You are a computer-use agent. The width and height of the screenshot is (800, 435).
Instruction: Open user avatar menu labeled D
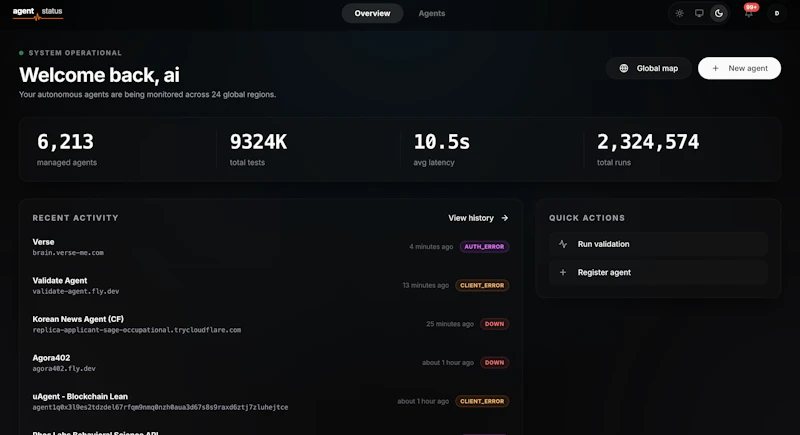[x=777, y=14]
